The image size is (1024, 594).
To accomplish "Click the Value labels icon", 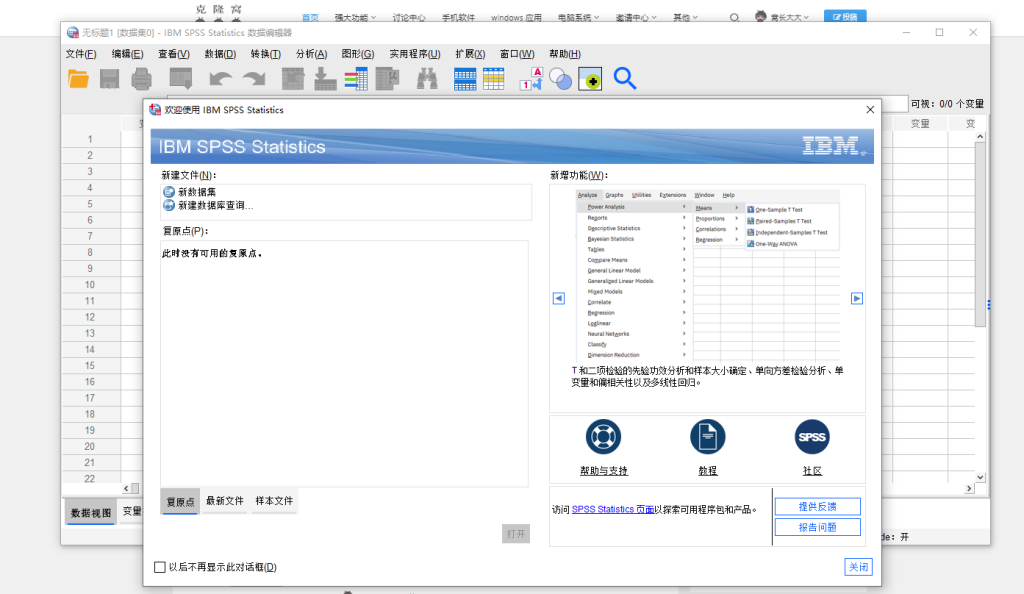I will 531,79.
